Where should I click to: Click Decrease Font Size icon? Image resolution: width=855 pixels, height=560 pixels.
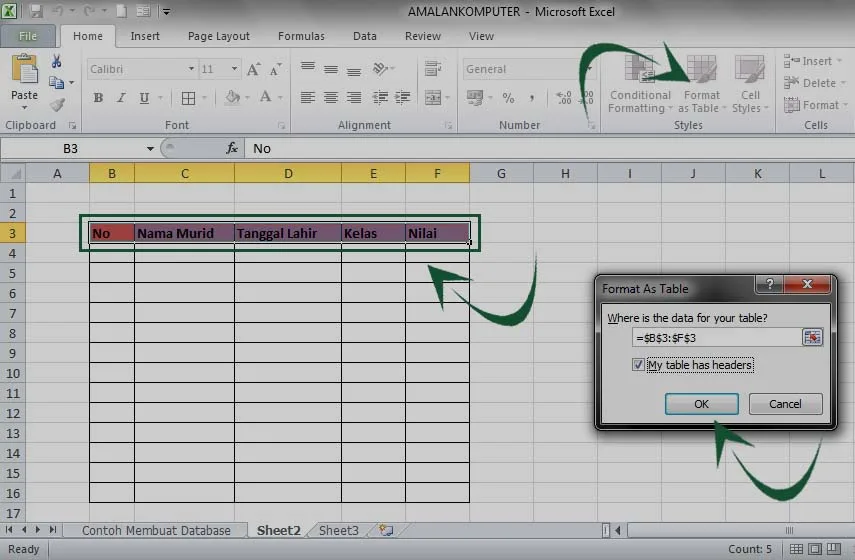[x=276, y=69]
